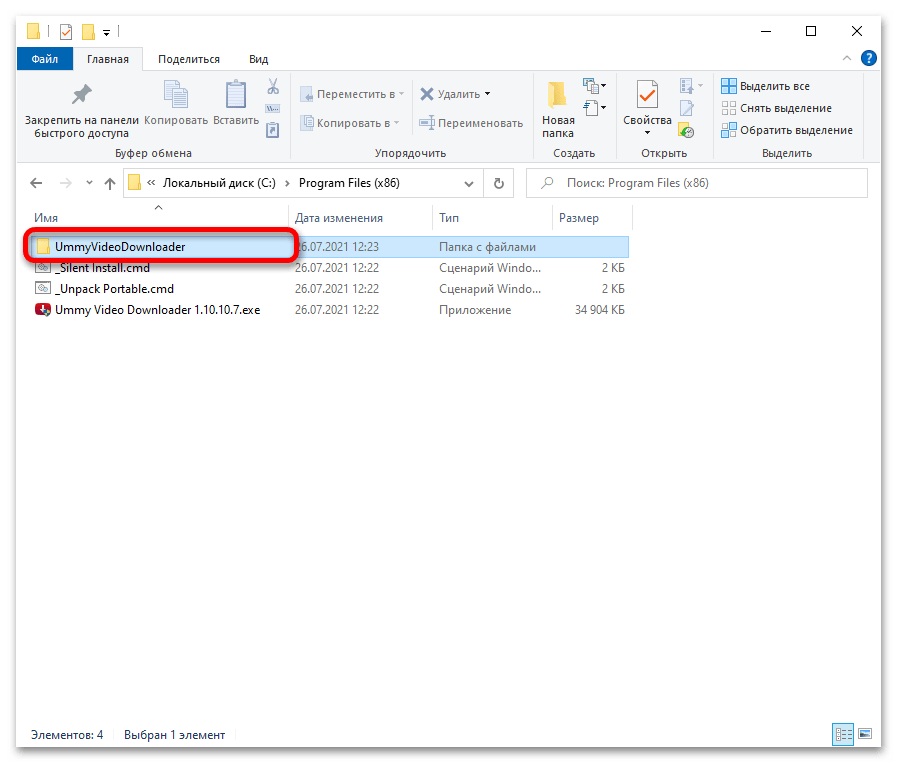Click the Paste ribbon button
The width and height of the screenshot is (897, 763).
[x=236, y=103]
